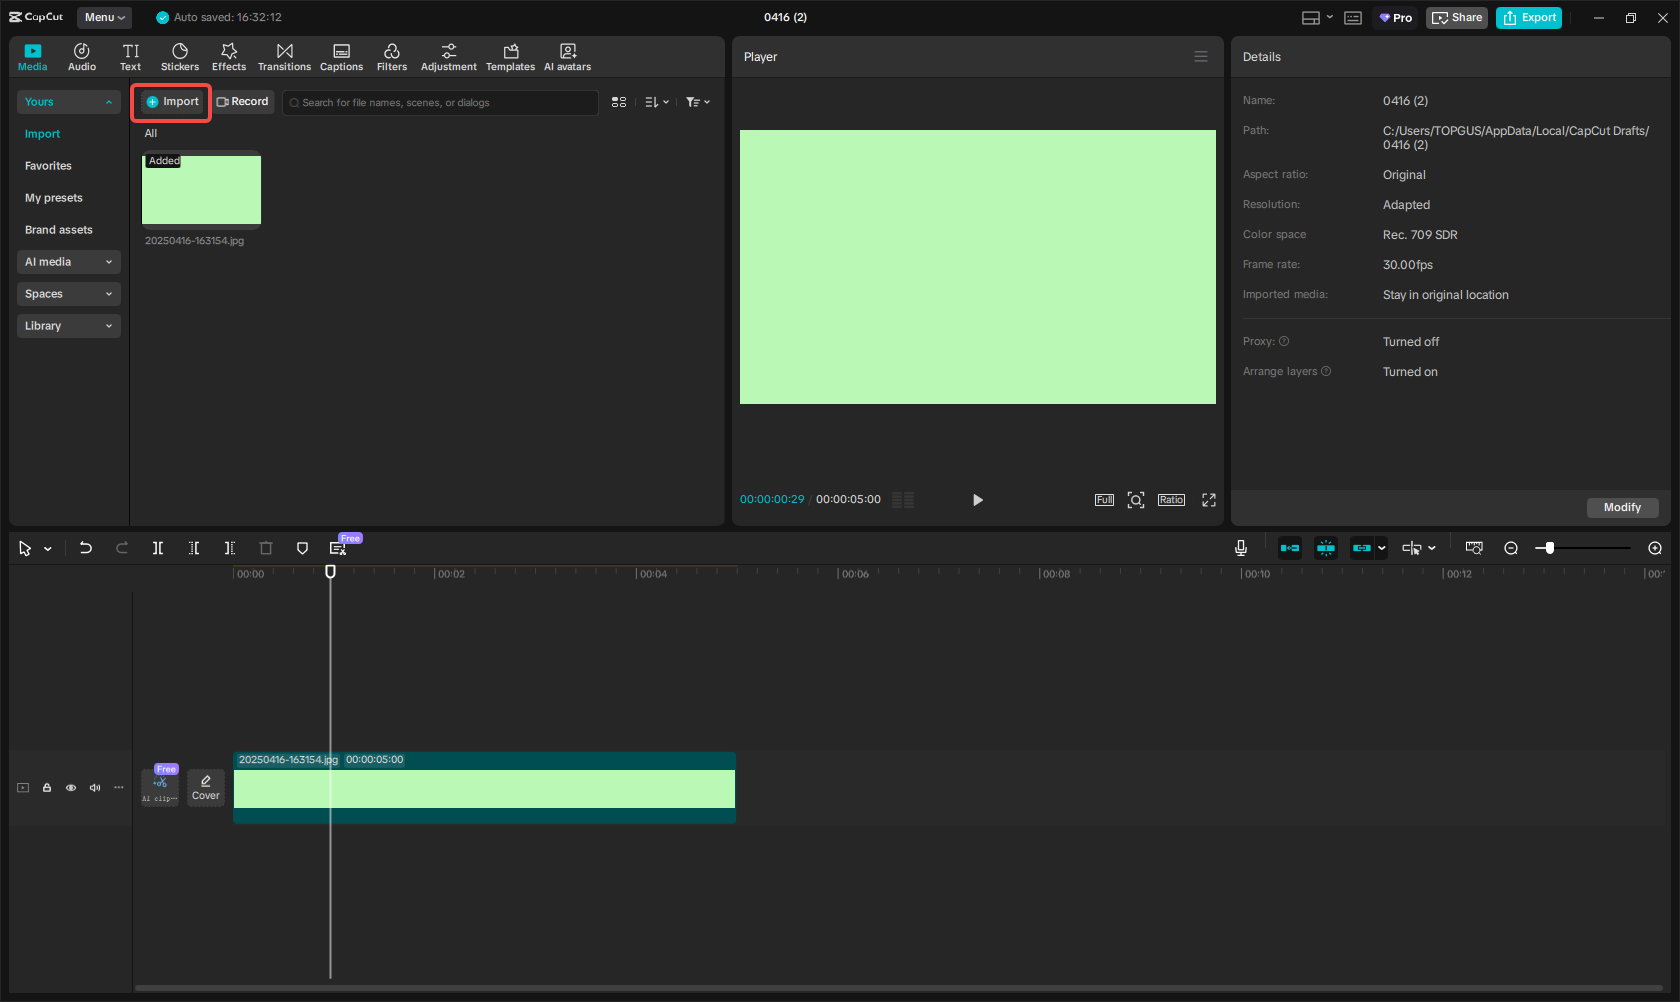Open the AI avatars panel

tap(567, 56)
